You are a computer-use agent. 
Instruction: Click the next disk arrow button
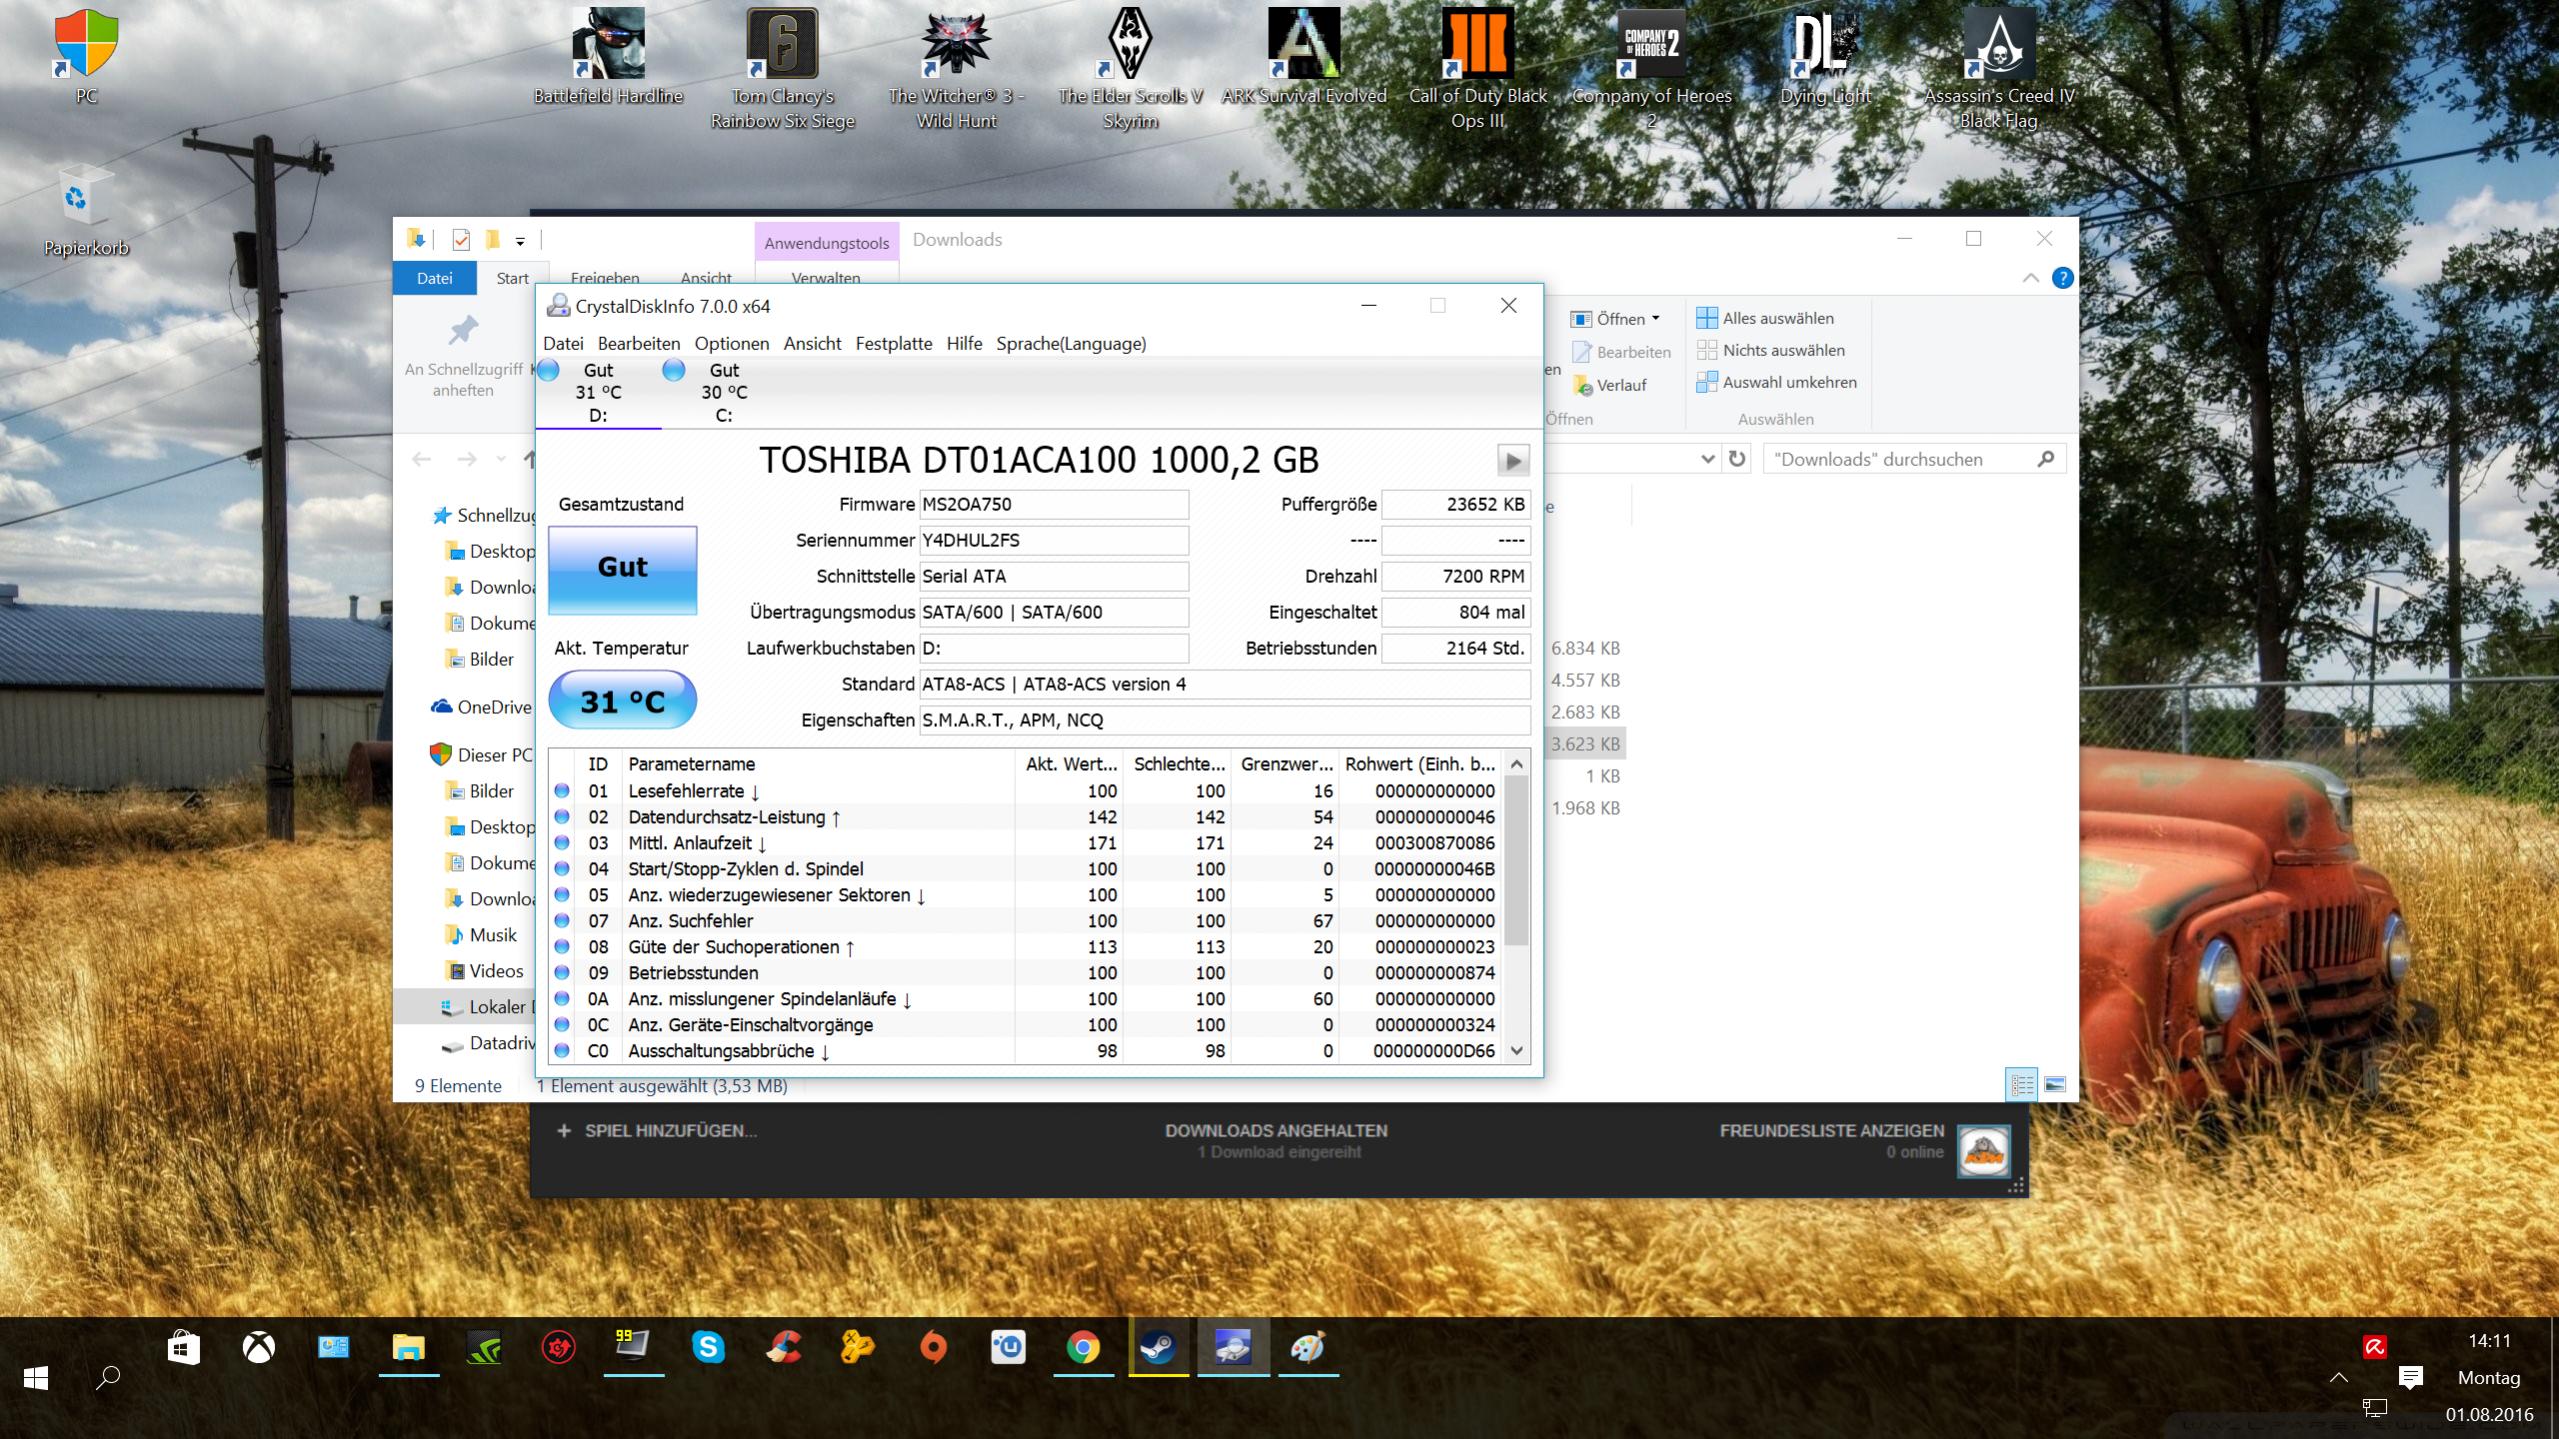(x=1512, y=460)
